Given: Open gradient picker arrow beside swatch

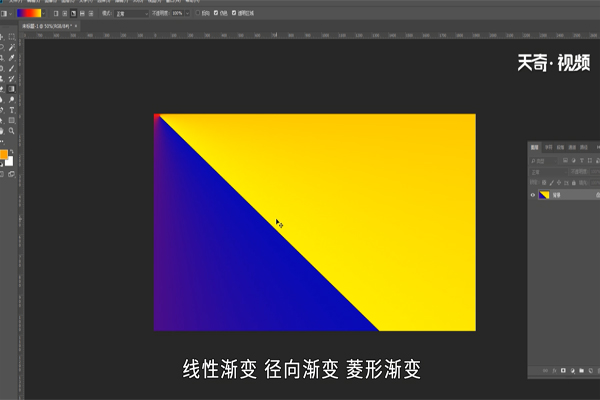Looking at the screenshot, I should tap(44, 13).
